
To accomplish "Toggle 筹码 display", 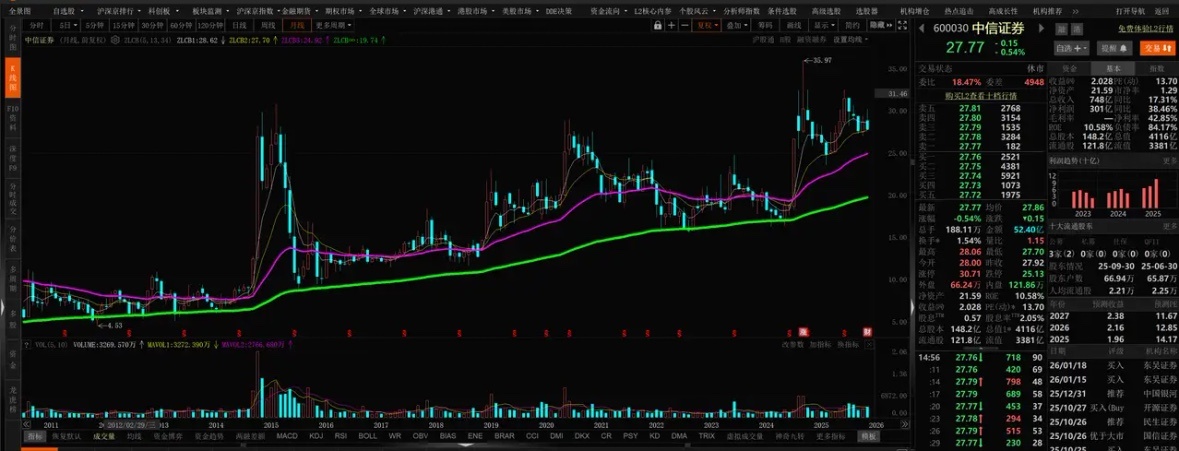I will point(766,25).
